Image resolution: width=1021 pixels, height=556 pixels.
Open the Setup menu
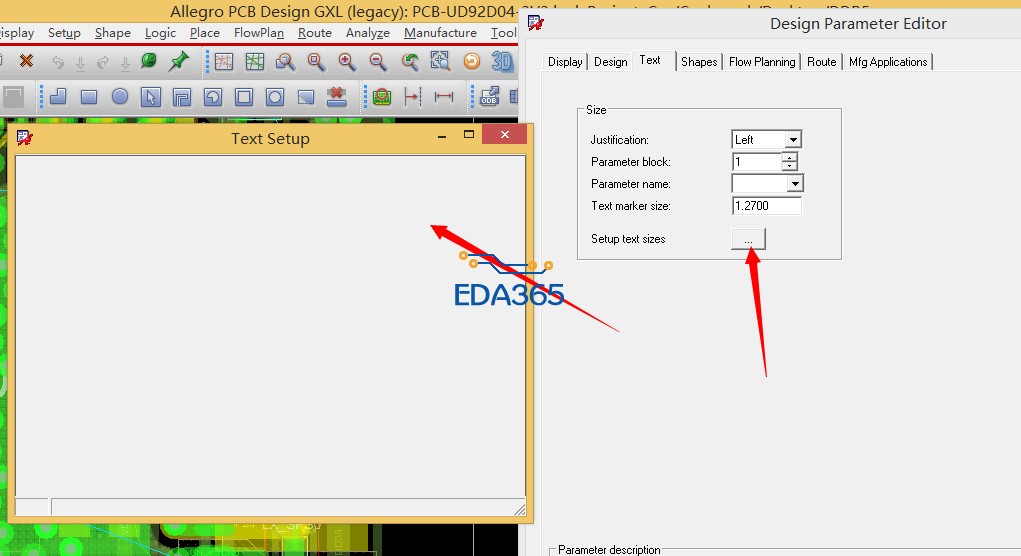64,33
